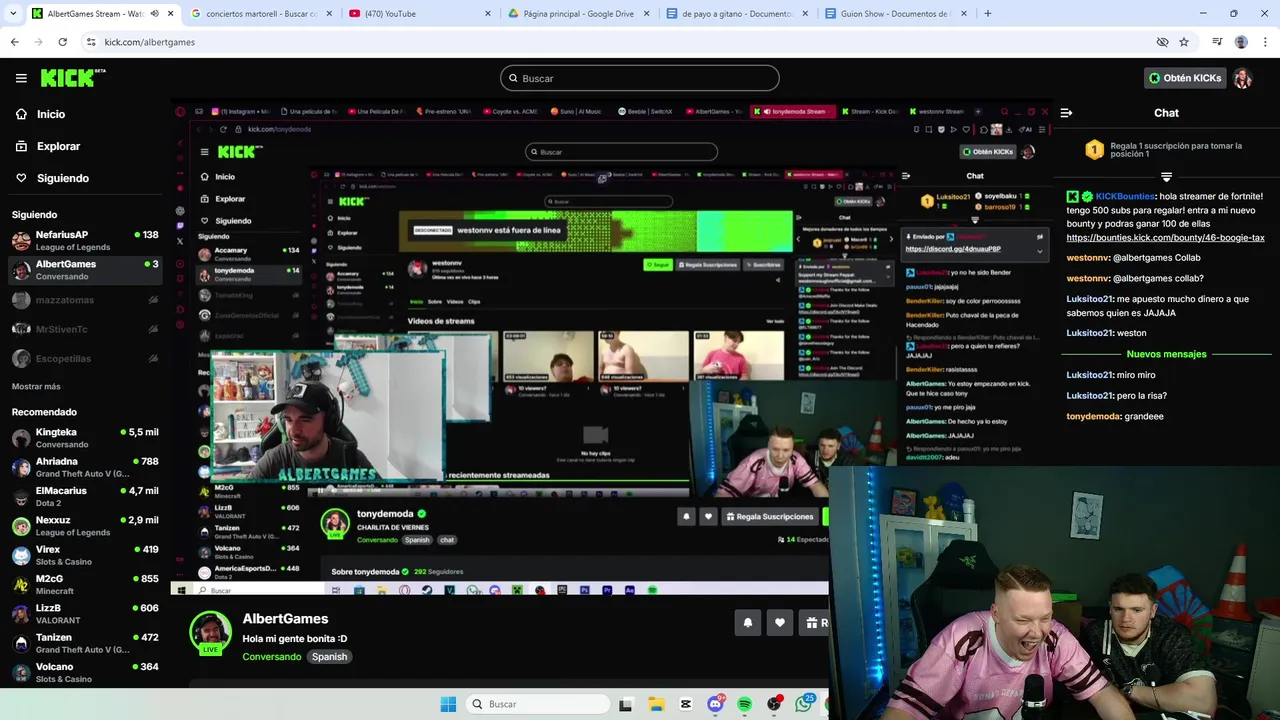Open the offline mazzatomas channel
This screenshot has width=1280, height=720.
[x=85, y=299]
